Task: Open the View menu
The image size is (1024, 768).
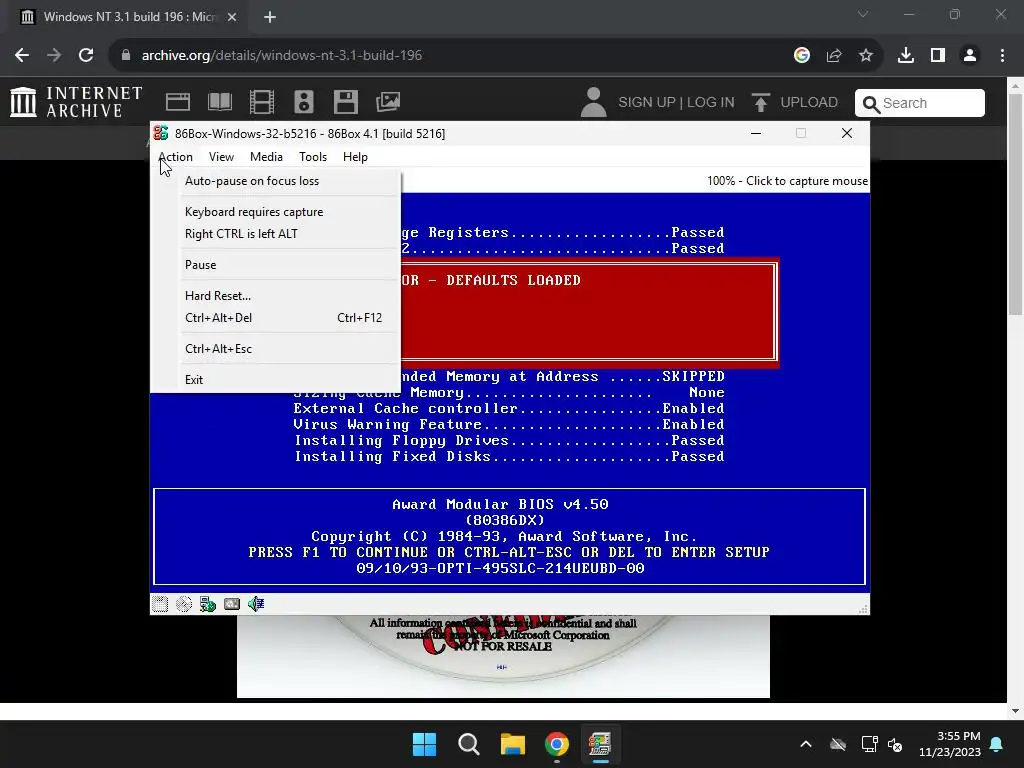Action: click(x=221, y=157)
